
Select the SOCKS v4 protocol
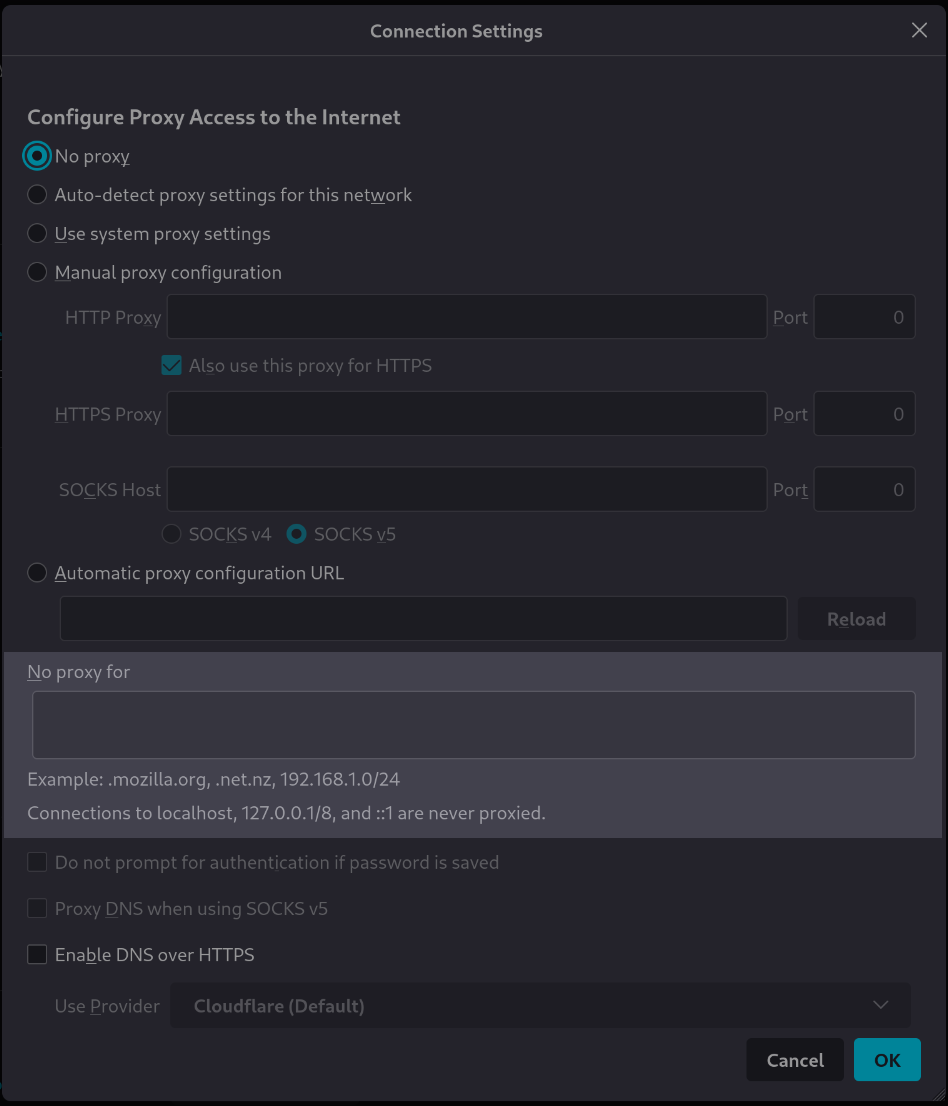click(x=171, y=534)
